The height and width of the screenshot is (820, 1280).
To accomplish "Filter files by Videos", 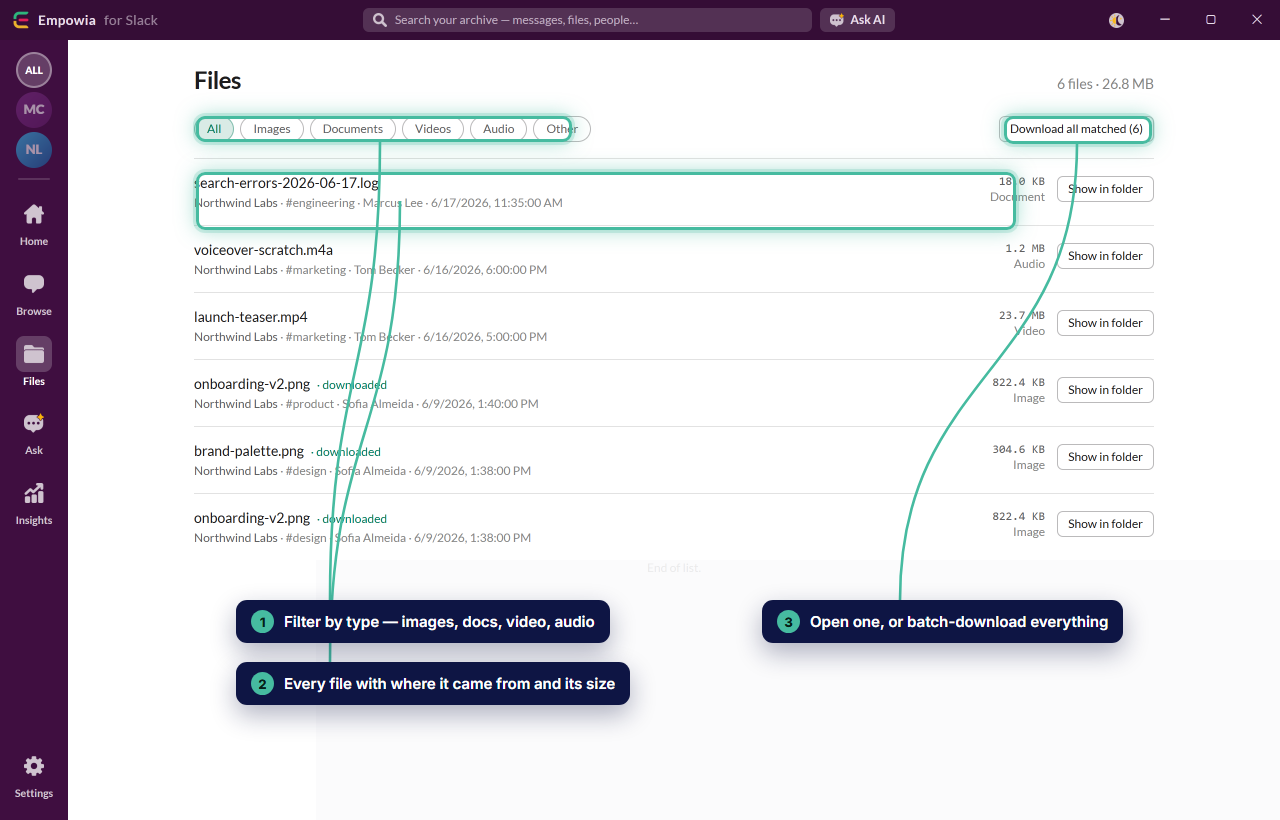I will coord(433,129).
